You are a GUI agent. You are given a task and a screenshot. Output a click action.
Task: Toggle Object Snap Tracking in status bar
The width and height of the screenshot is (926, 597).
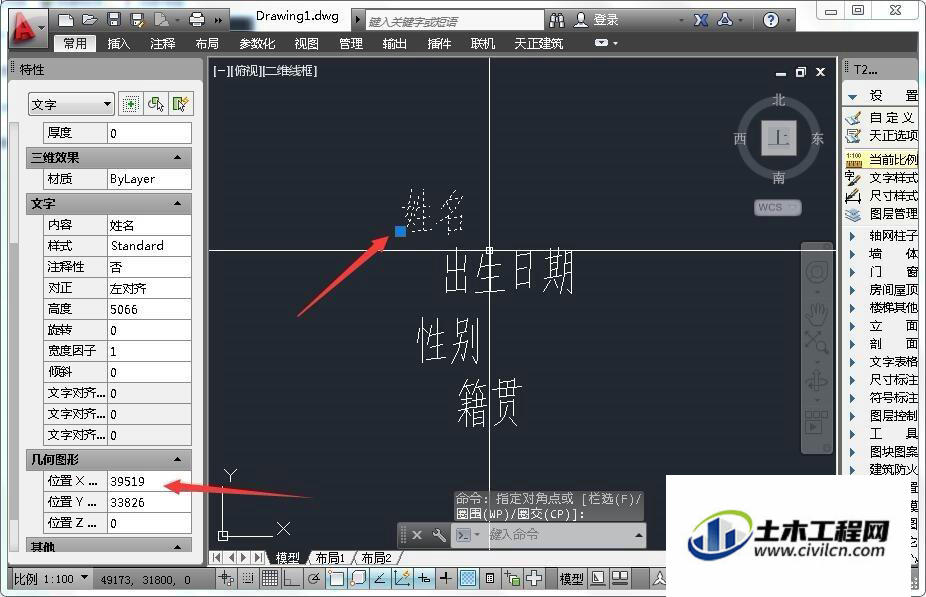(x=380, y=579)
